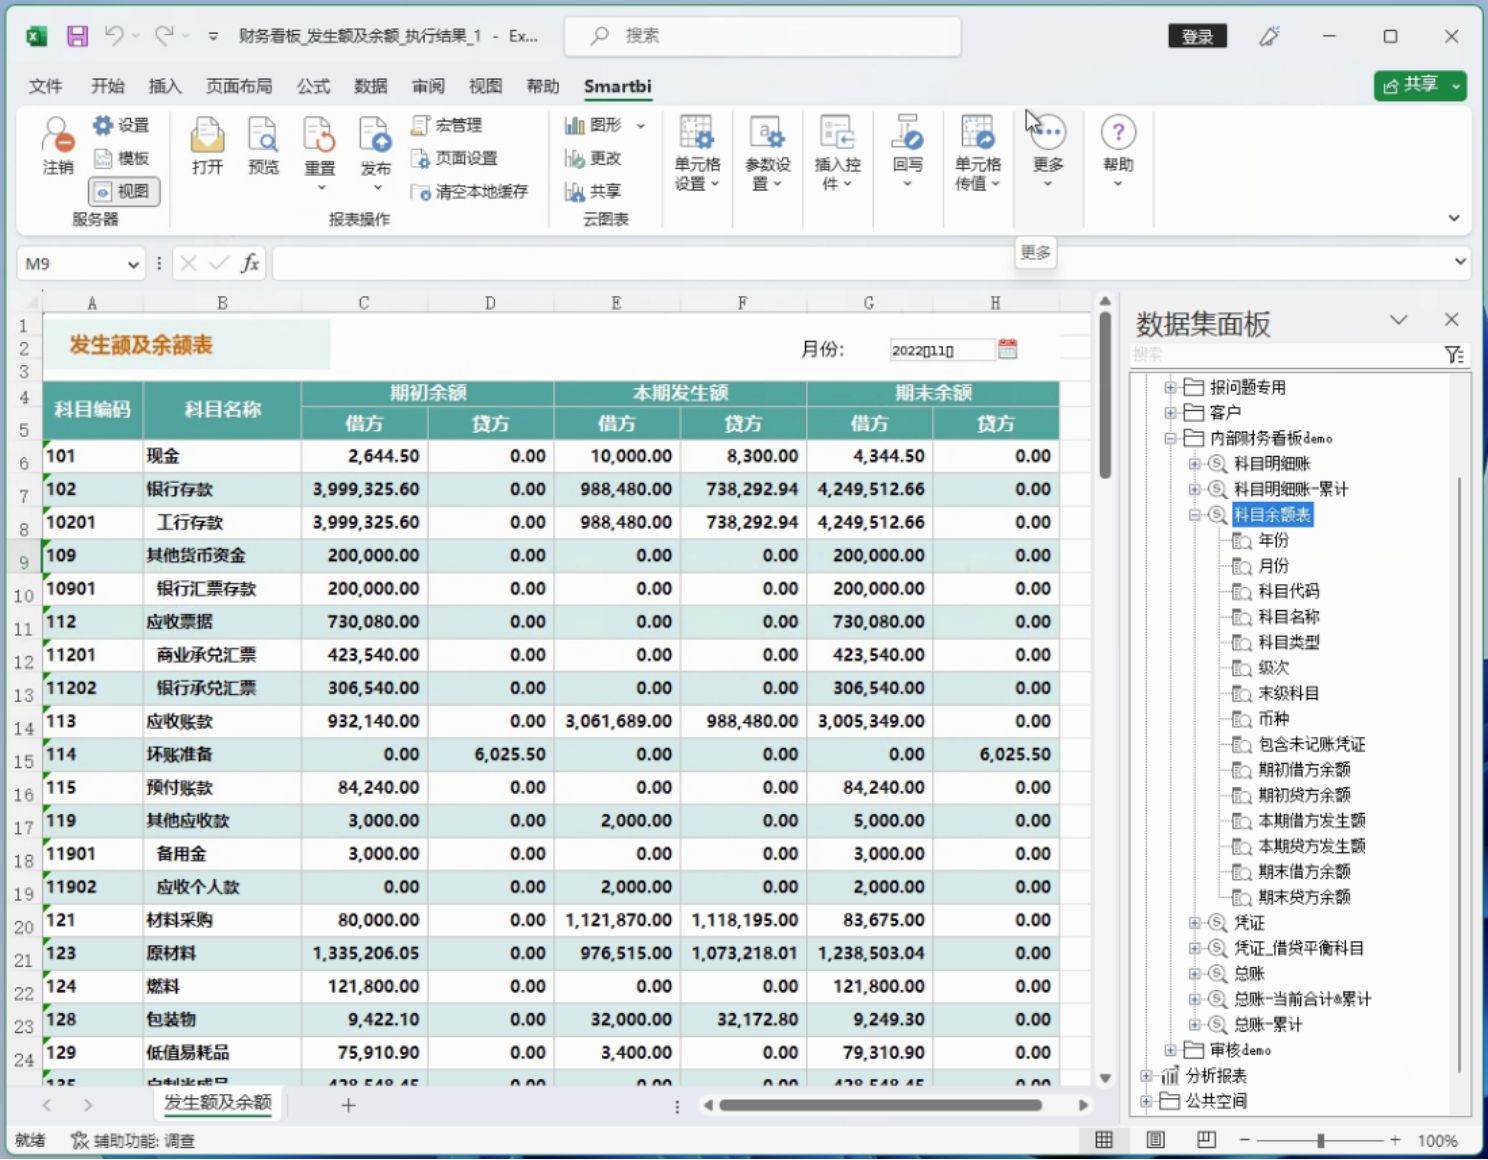The height and width of the screenshot is (1160, 1488).
Task: Click the Undo arrow icon
Action: click(x=114, y=36)
